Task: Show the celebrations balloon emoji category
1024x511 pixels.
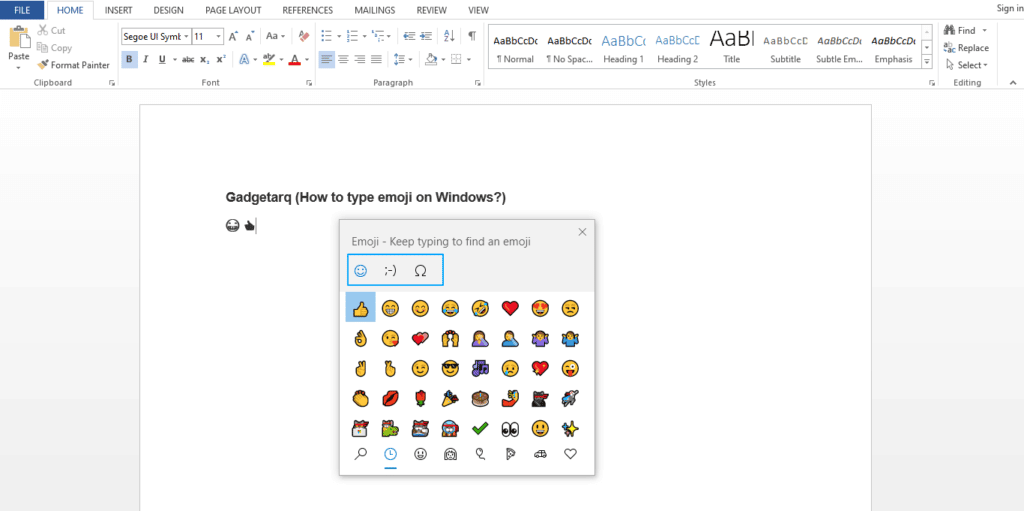Action: coord(480,454)
